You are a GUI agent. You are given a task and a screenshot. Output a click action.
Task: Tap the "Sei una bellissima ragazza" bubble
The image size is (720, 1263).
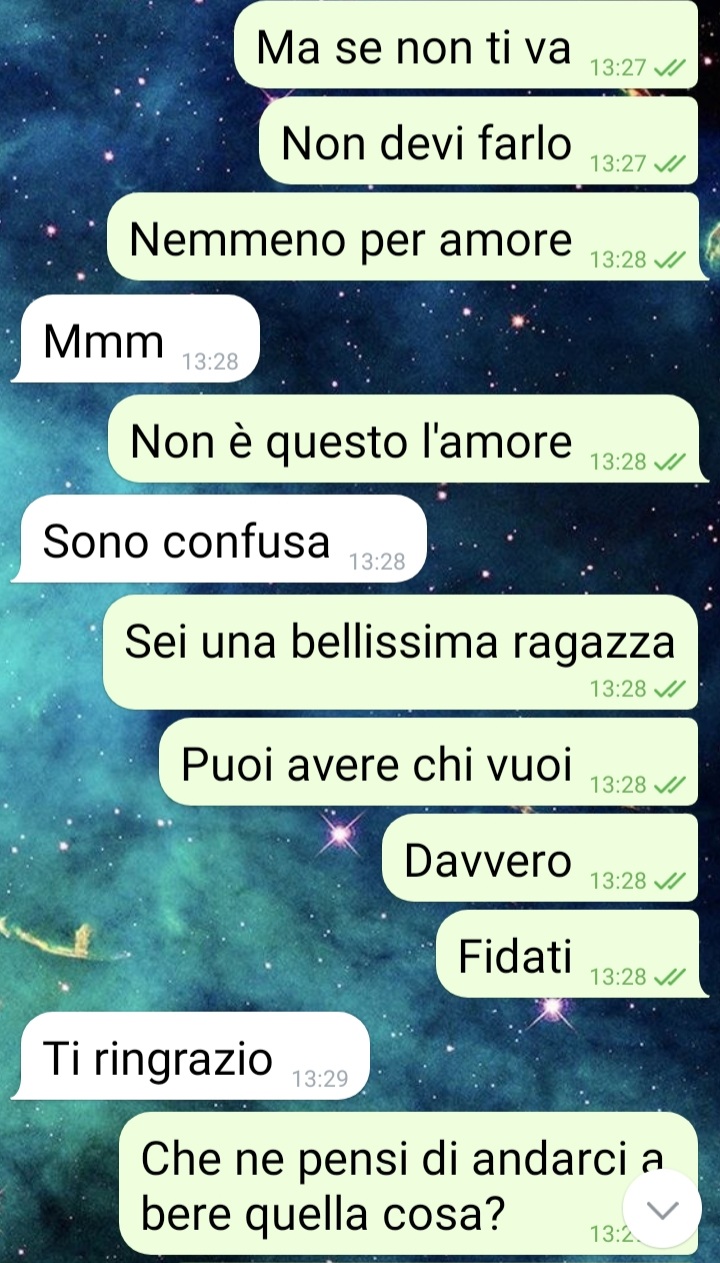point(400,653)
